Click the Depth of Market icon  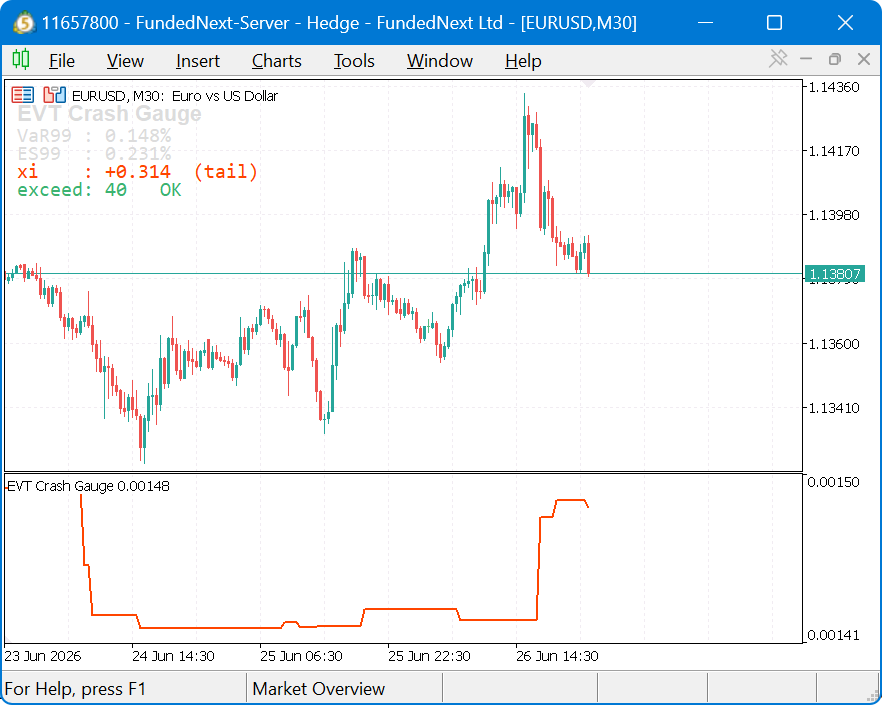(x=55, y=95)
